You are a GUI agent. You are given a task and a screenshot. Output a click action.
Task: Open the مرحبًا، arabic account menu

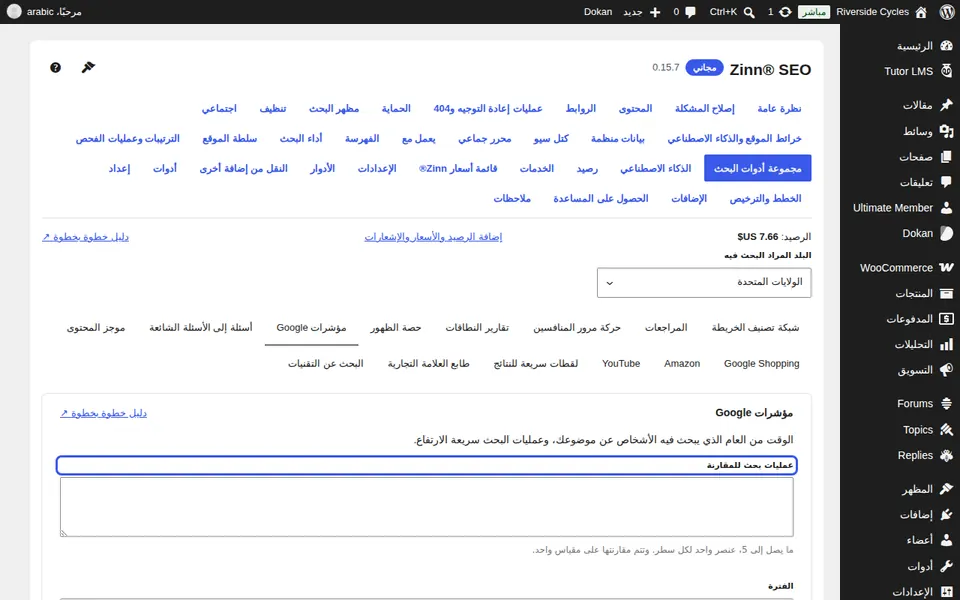pyautogui.click(x=45, y=12)
